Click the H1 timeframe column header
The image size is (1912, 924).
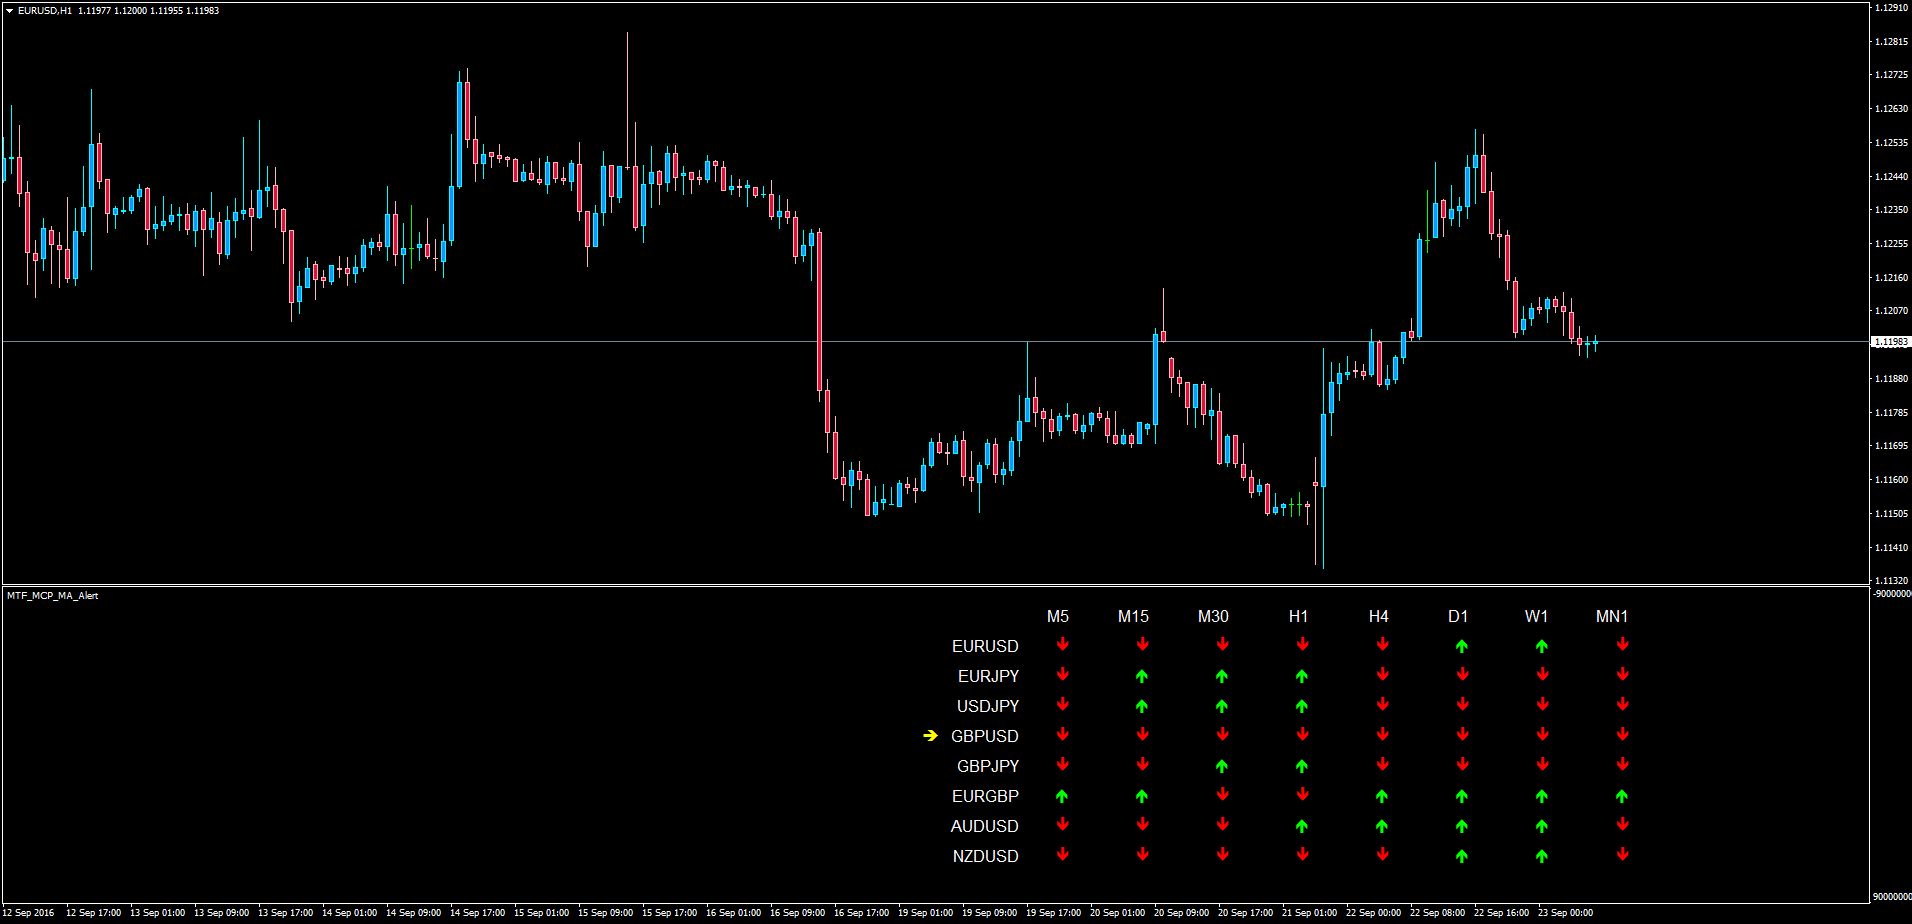(x=1298, y=616)
